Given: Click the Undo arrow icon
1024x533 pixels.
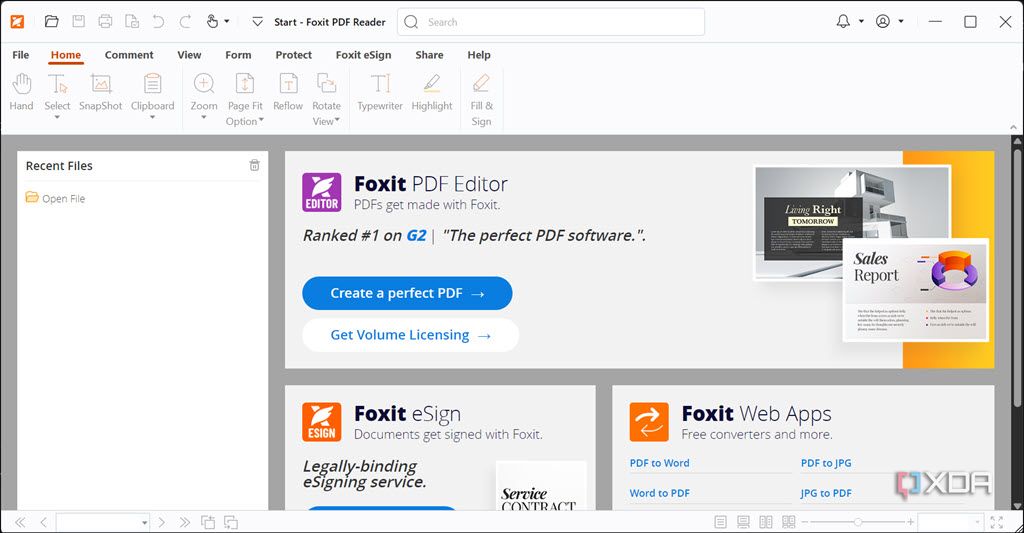Looking at the screenshot, I should click(158, 22).
